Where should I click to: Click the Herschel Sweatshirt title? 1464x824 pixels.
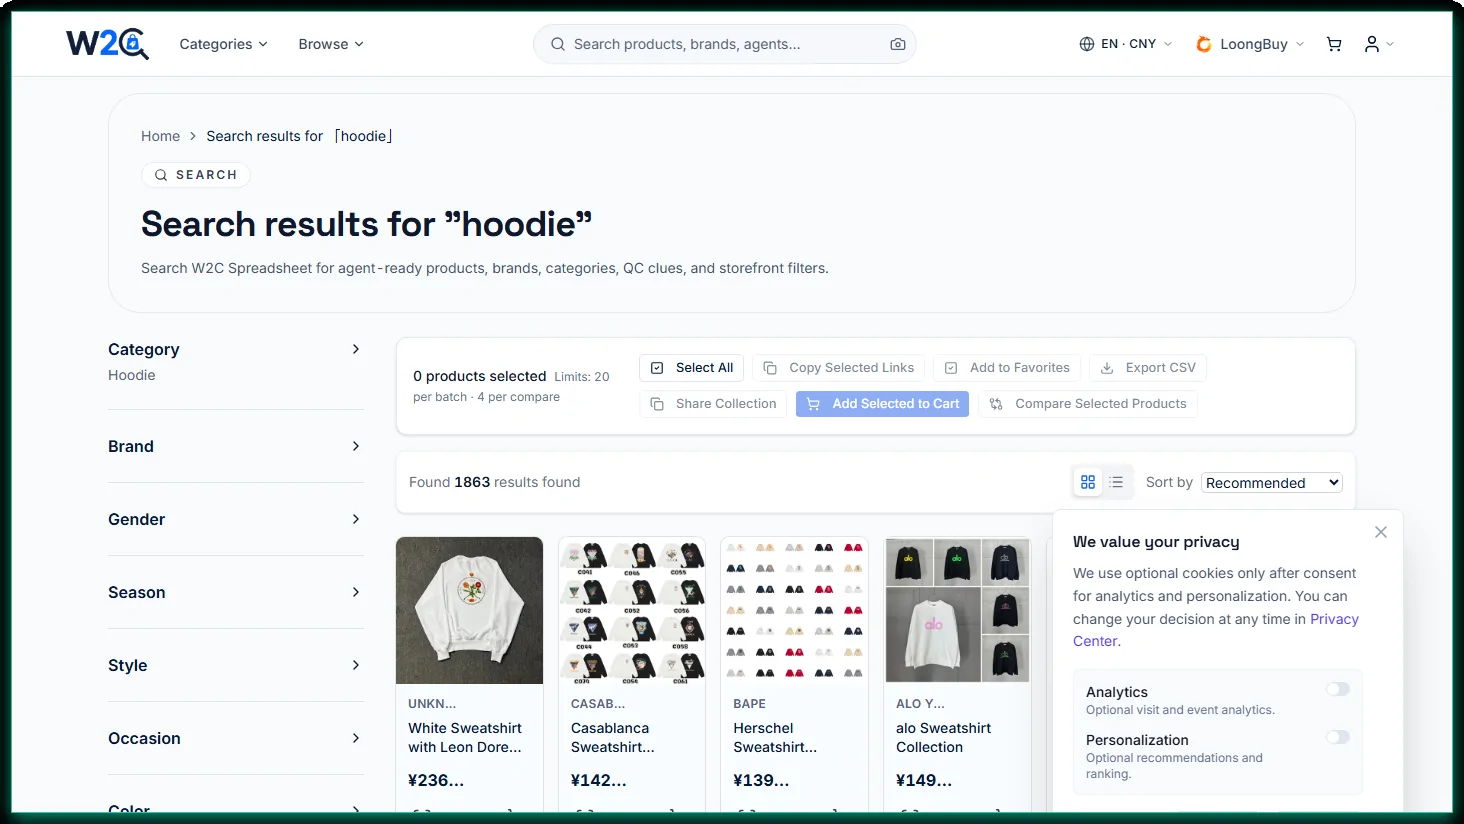(775, 738)
